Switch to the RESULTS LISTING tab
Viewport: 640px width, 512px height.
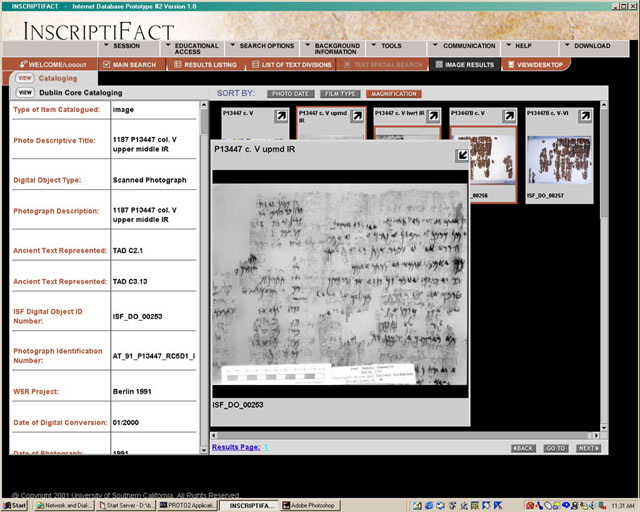click(206, 65)
